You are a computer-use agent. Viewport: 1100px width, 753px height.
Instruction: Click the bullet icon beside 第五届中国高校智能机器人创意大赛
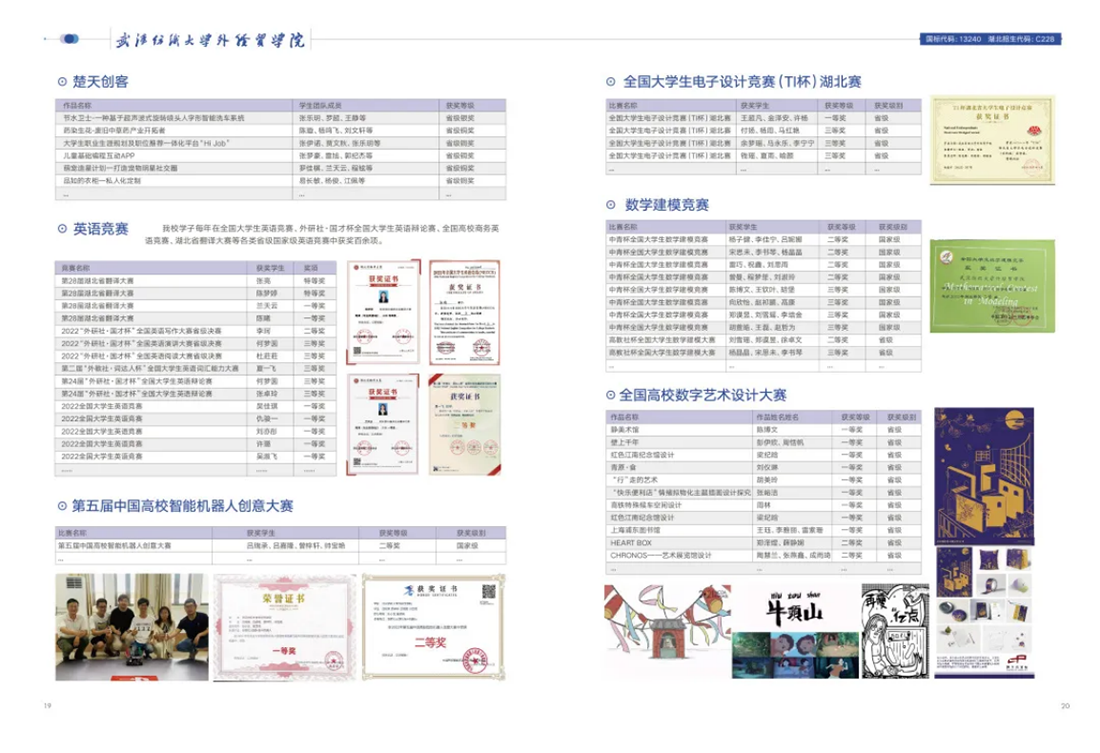pos(62,507)
